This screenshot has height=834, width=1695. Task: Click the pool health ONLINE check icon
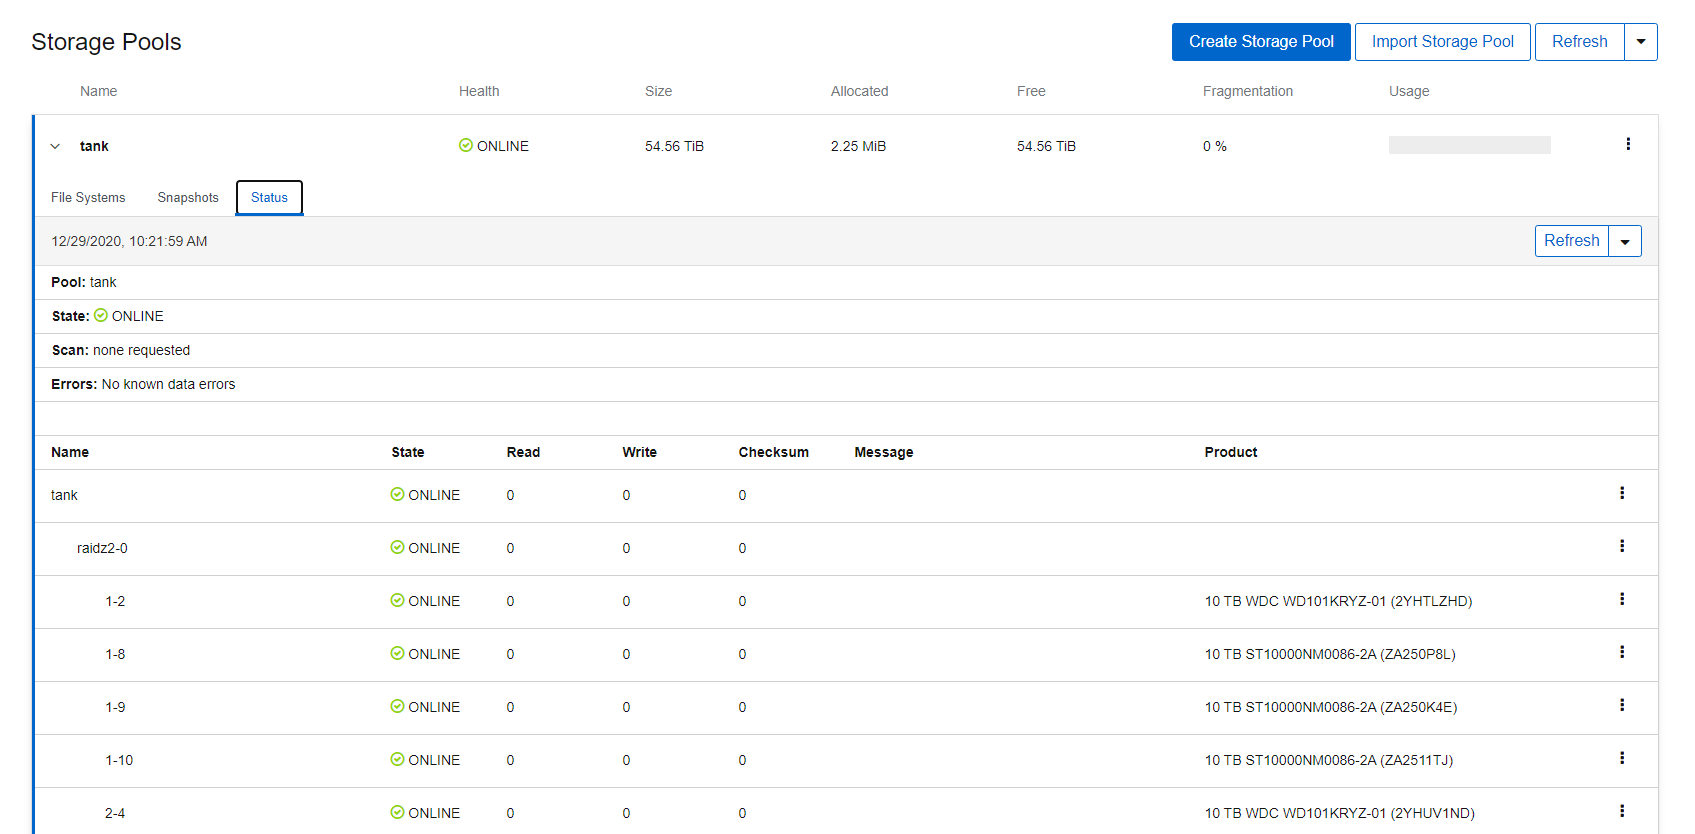pos(466,145)
